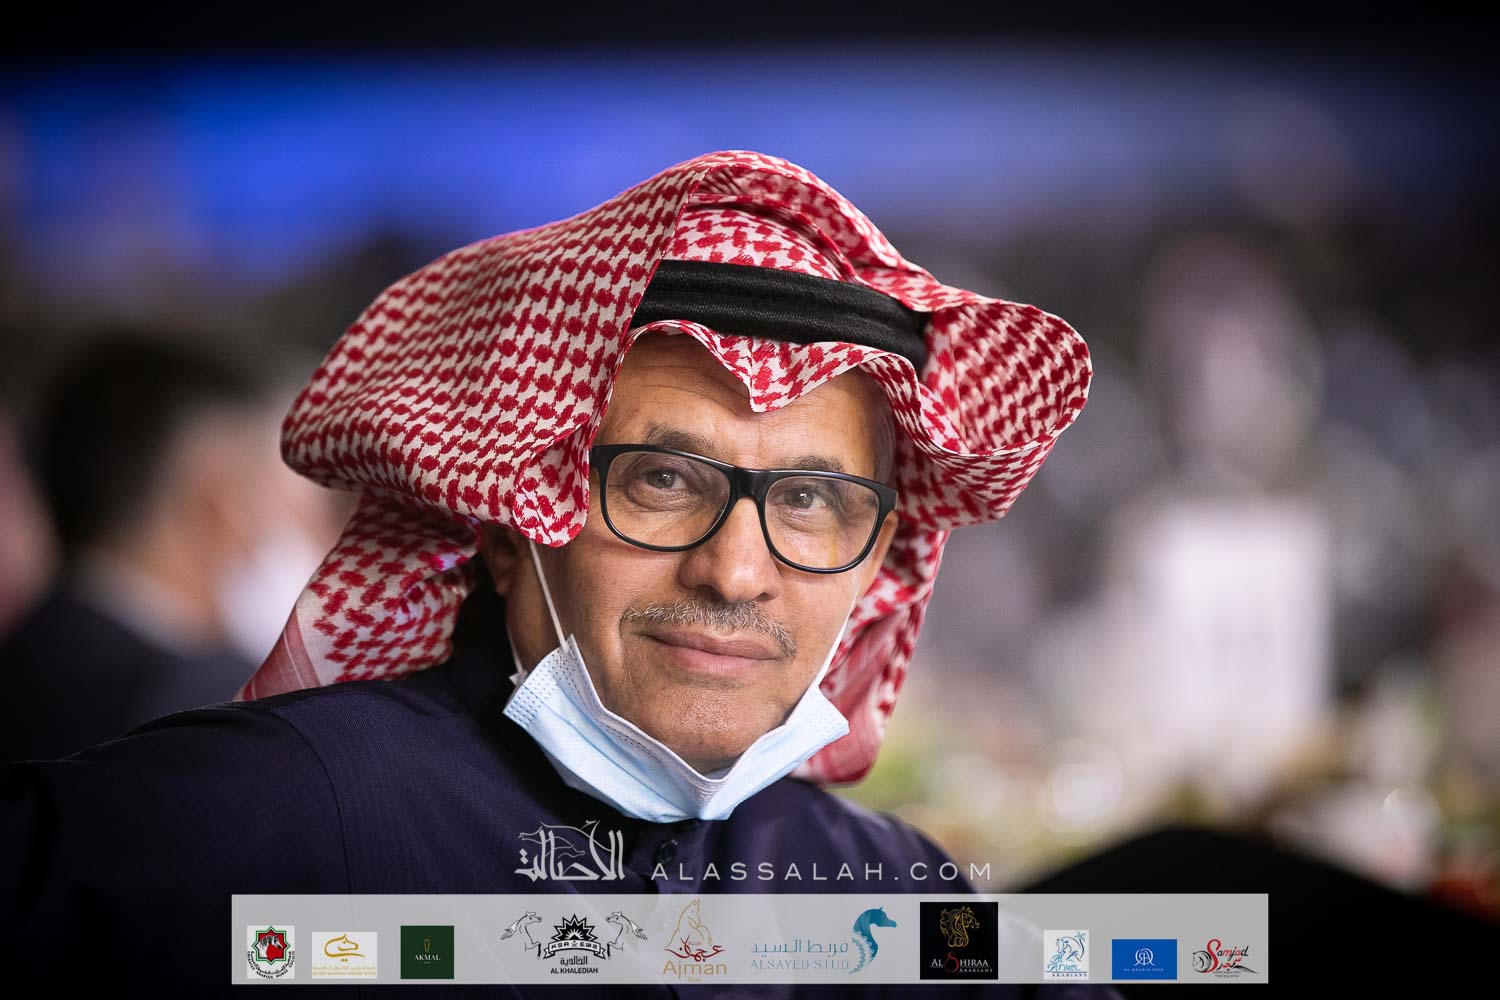Image resolution: width=1500 pixels, height=1000 pixels.
Task: Click the blue Al Arabia Stud logo
Action: coord(1144,958)
